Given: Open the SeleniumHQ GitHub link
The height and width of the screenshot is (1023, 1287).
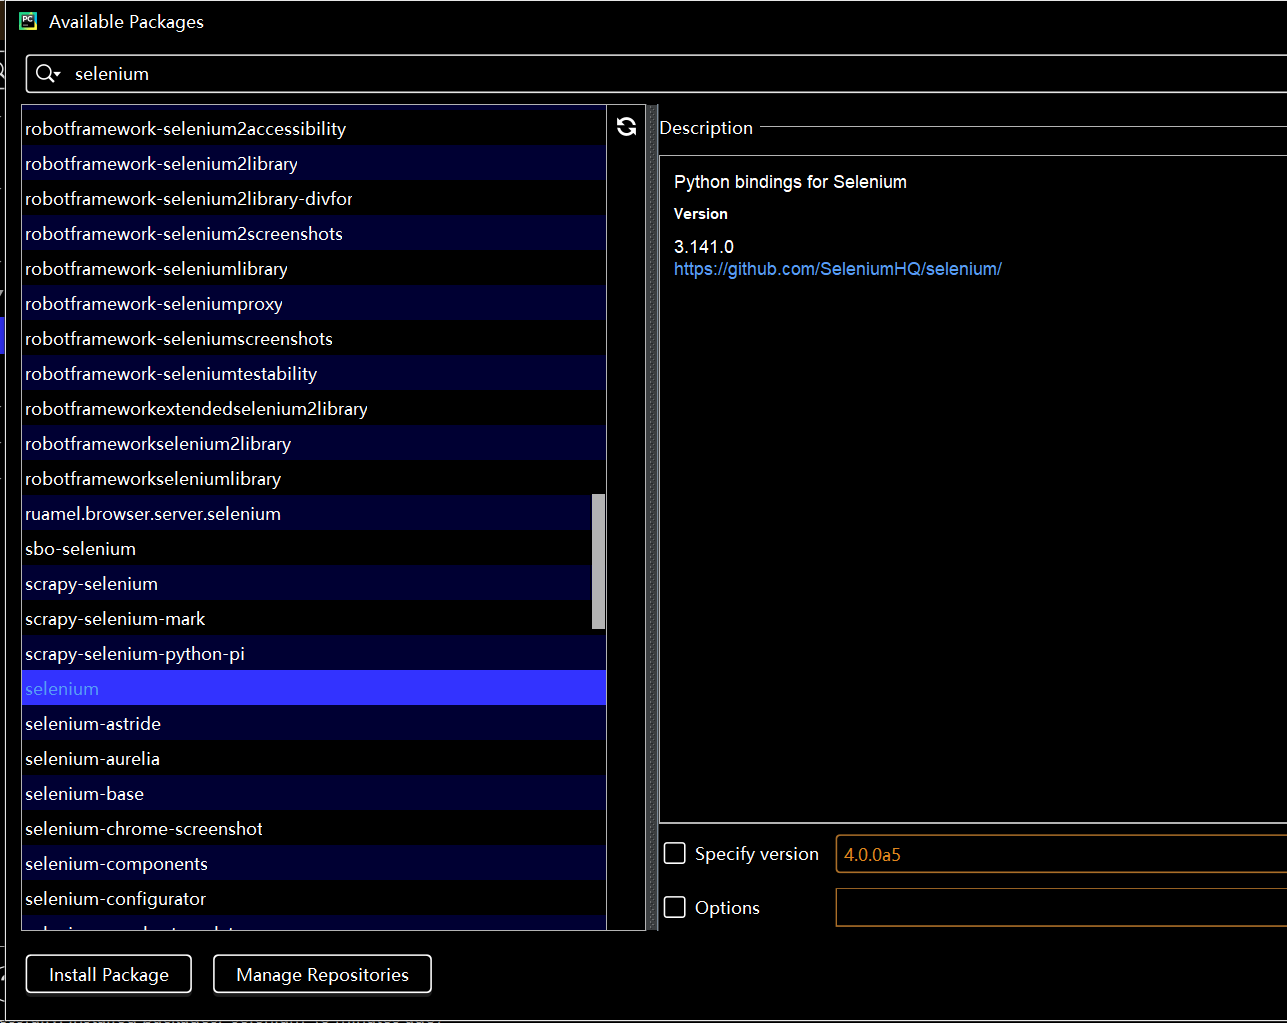Looking at the screenshot, I should click(x=838, y=269).
